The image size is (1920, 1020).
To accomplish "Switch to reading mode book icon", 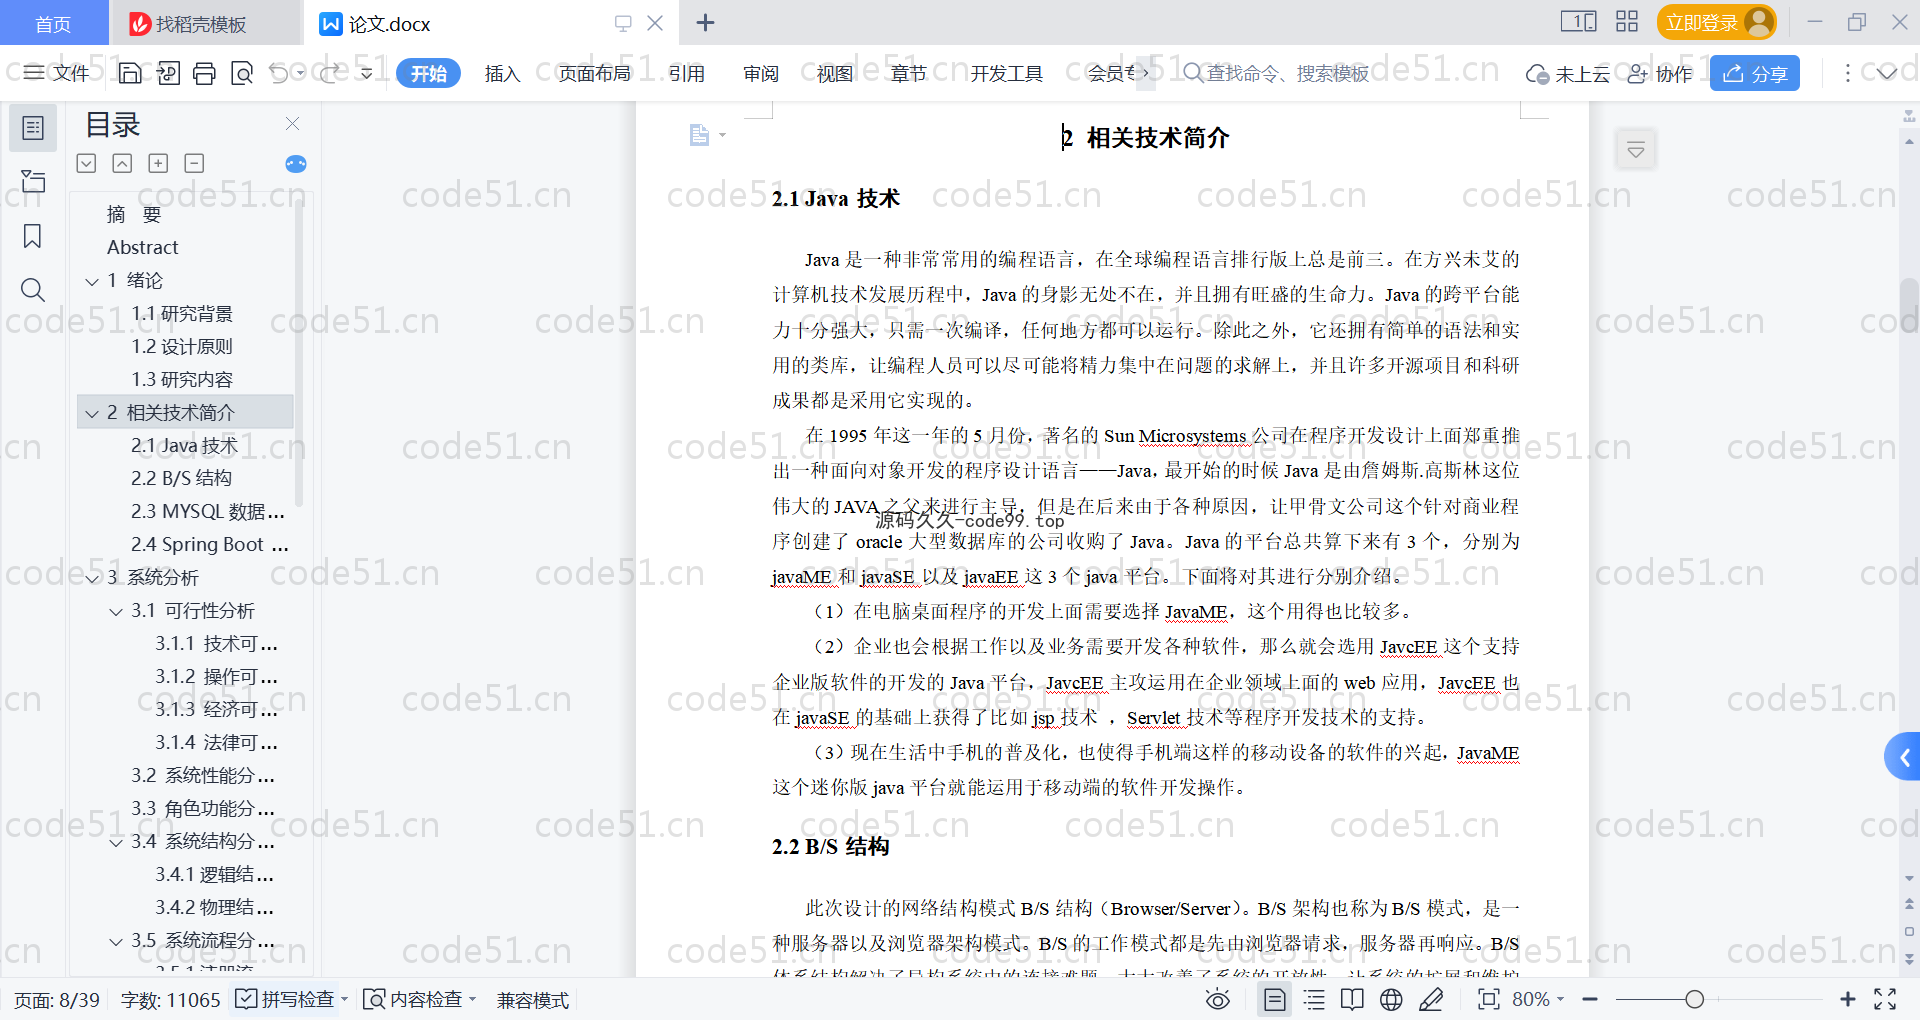I will click(1352, 999).
